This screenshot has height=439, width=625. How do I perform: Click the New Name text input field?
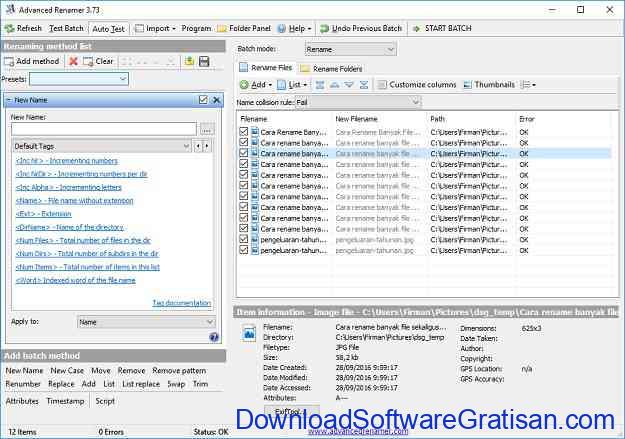(104, 130)
